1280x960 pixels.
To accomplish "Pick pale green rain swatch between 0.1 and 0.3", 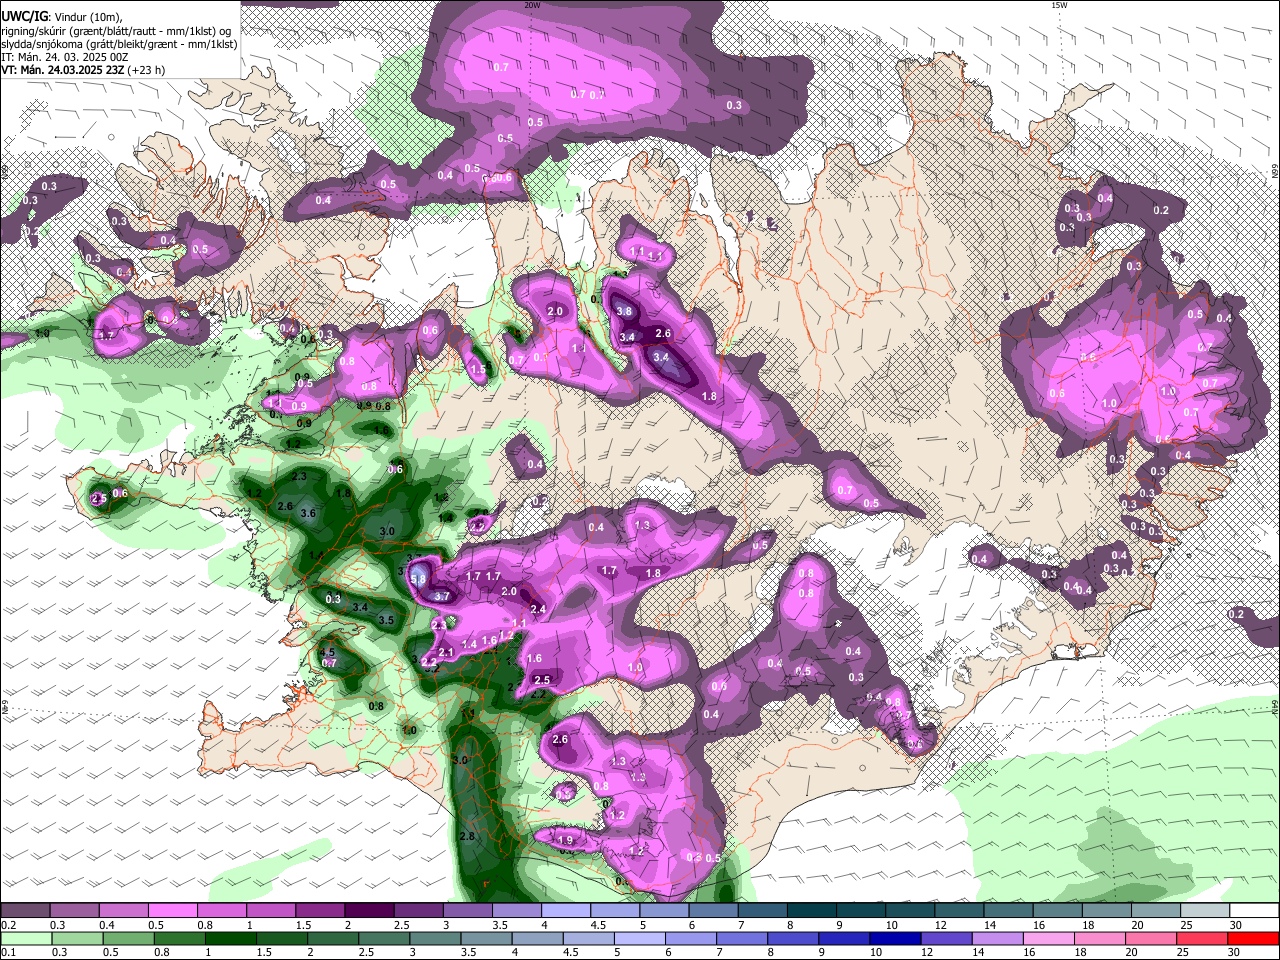I will click(x=25, y=938).
